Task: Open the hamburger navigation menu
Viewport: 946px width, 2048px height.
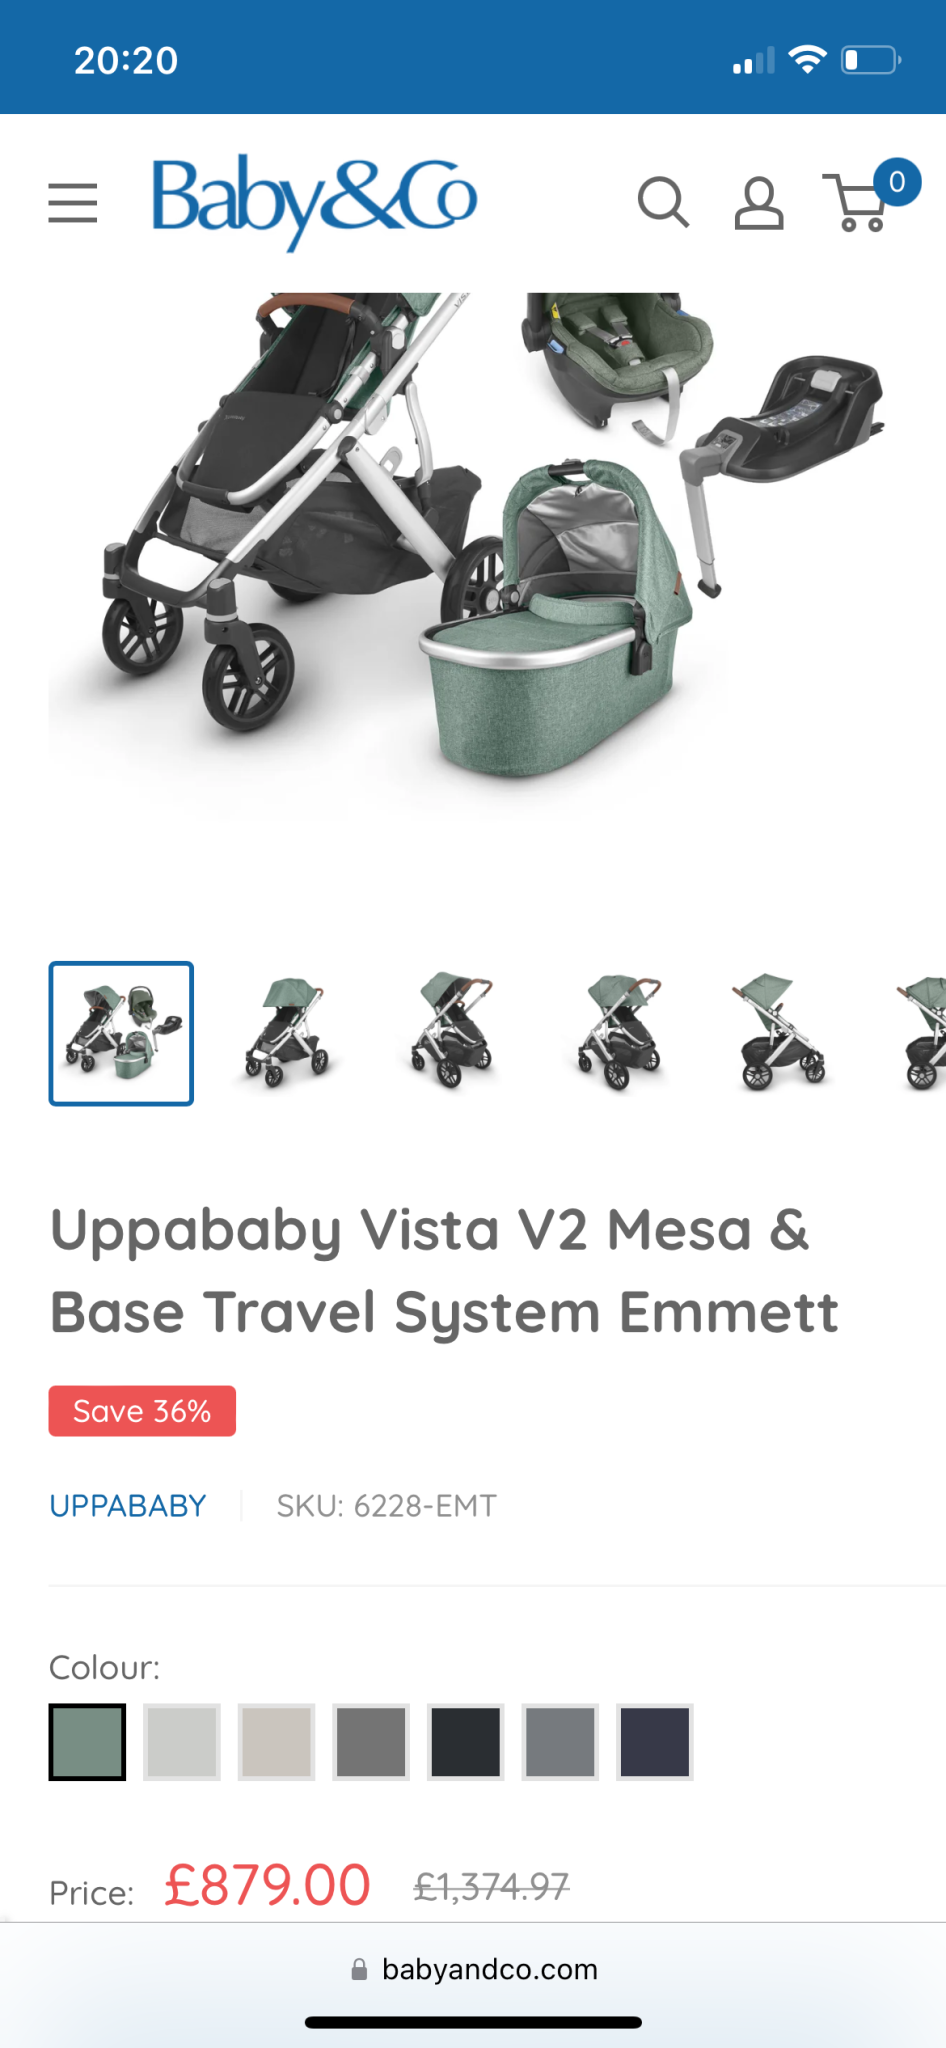Action: click(x=73, y=203)
